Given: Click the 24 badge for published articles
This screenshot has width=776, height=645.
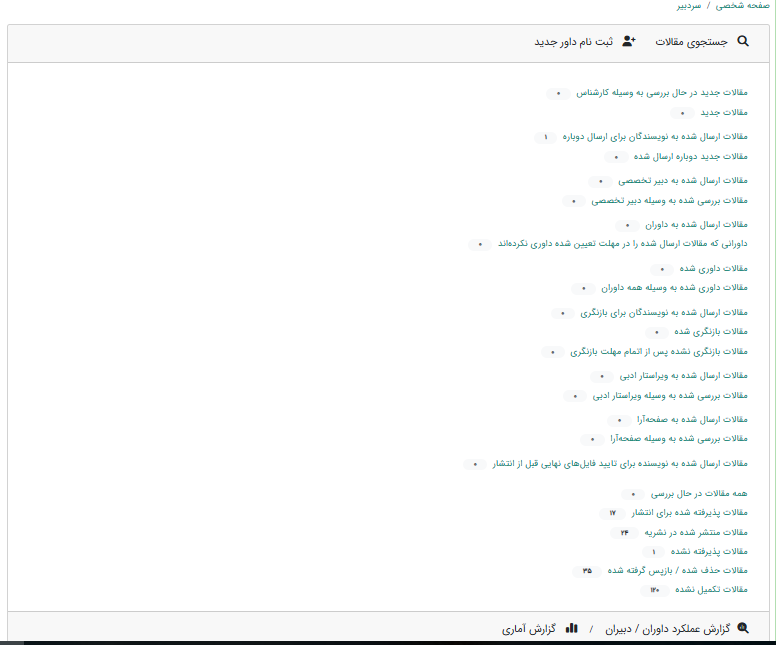Looking at the screenshot, I should pyautogui.click(x=624, y=532).
